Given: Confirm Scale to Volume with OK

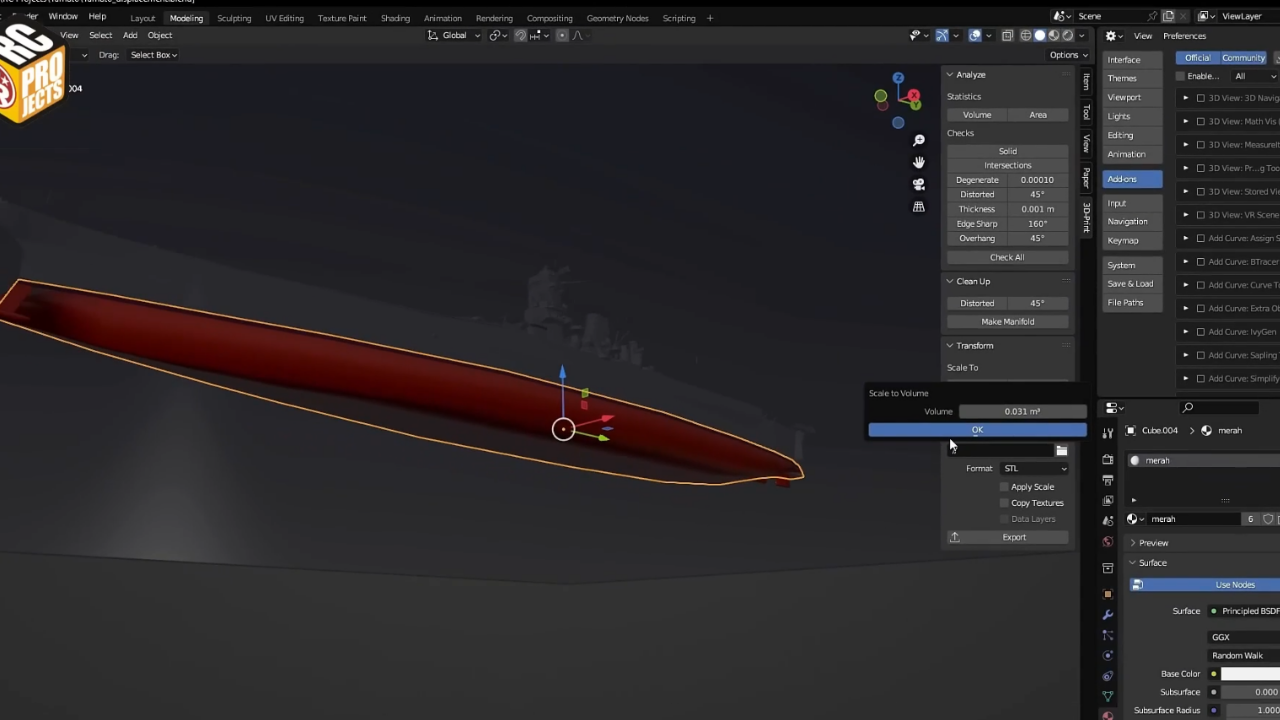Looking at the screenshot, I should tap(977, 430).
